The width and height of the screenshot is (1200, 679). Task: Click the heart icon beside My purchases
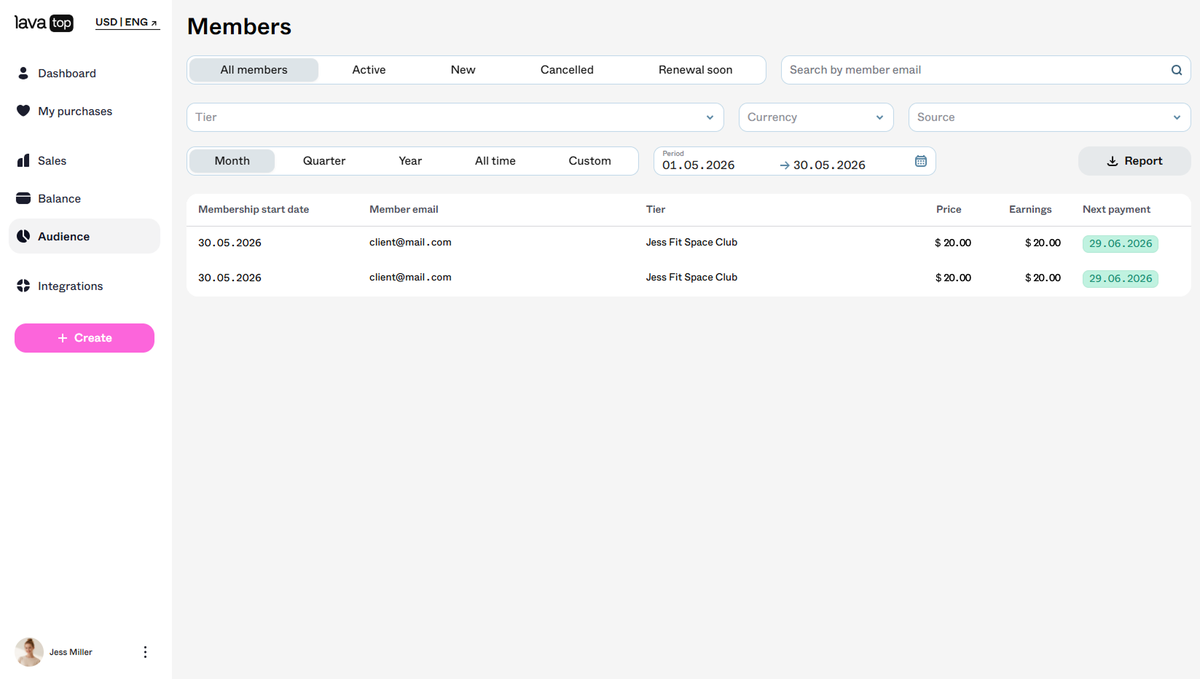(x=23, y=111)
